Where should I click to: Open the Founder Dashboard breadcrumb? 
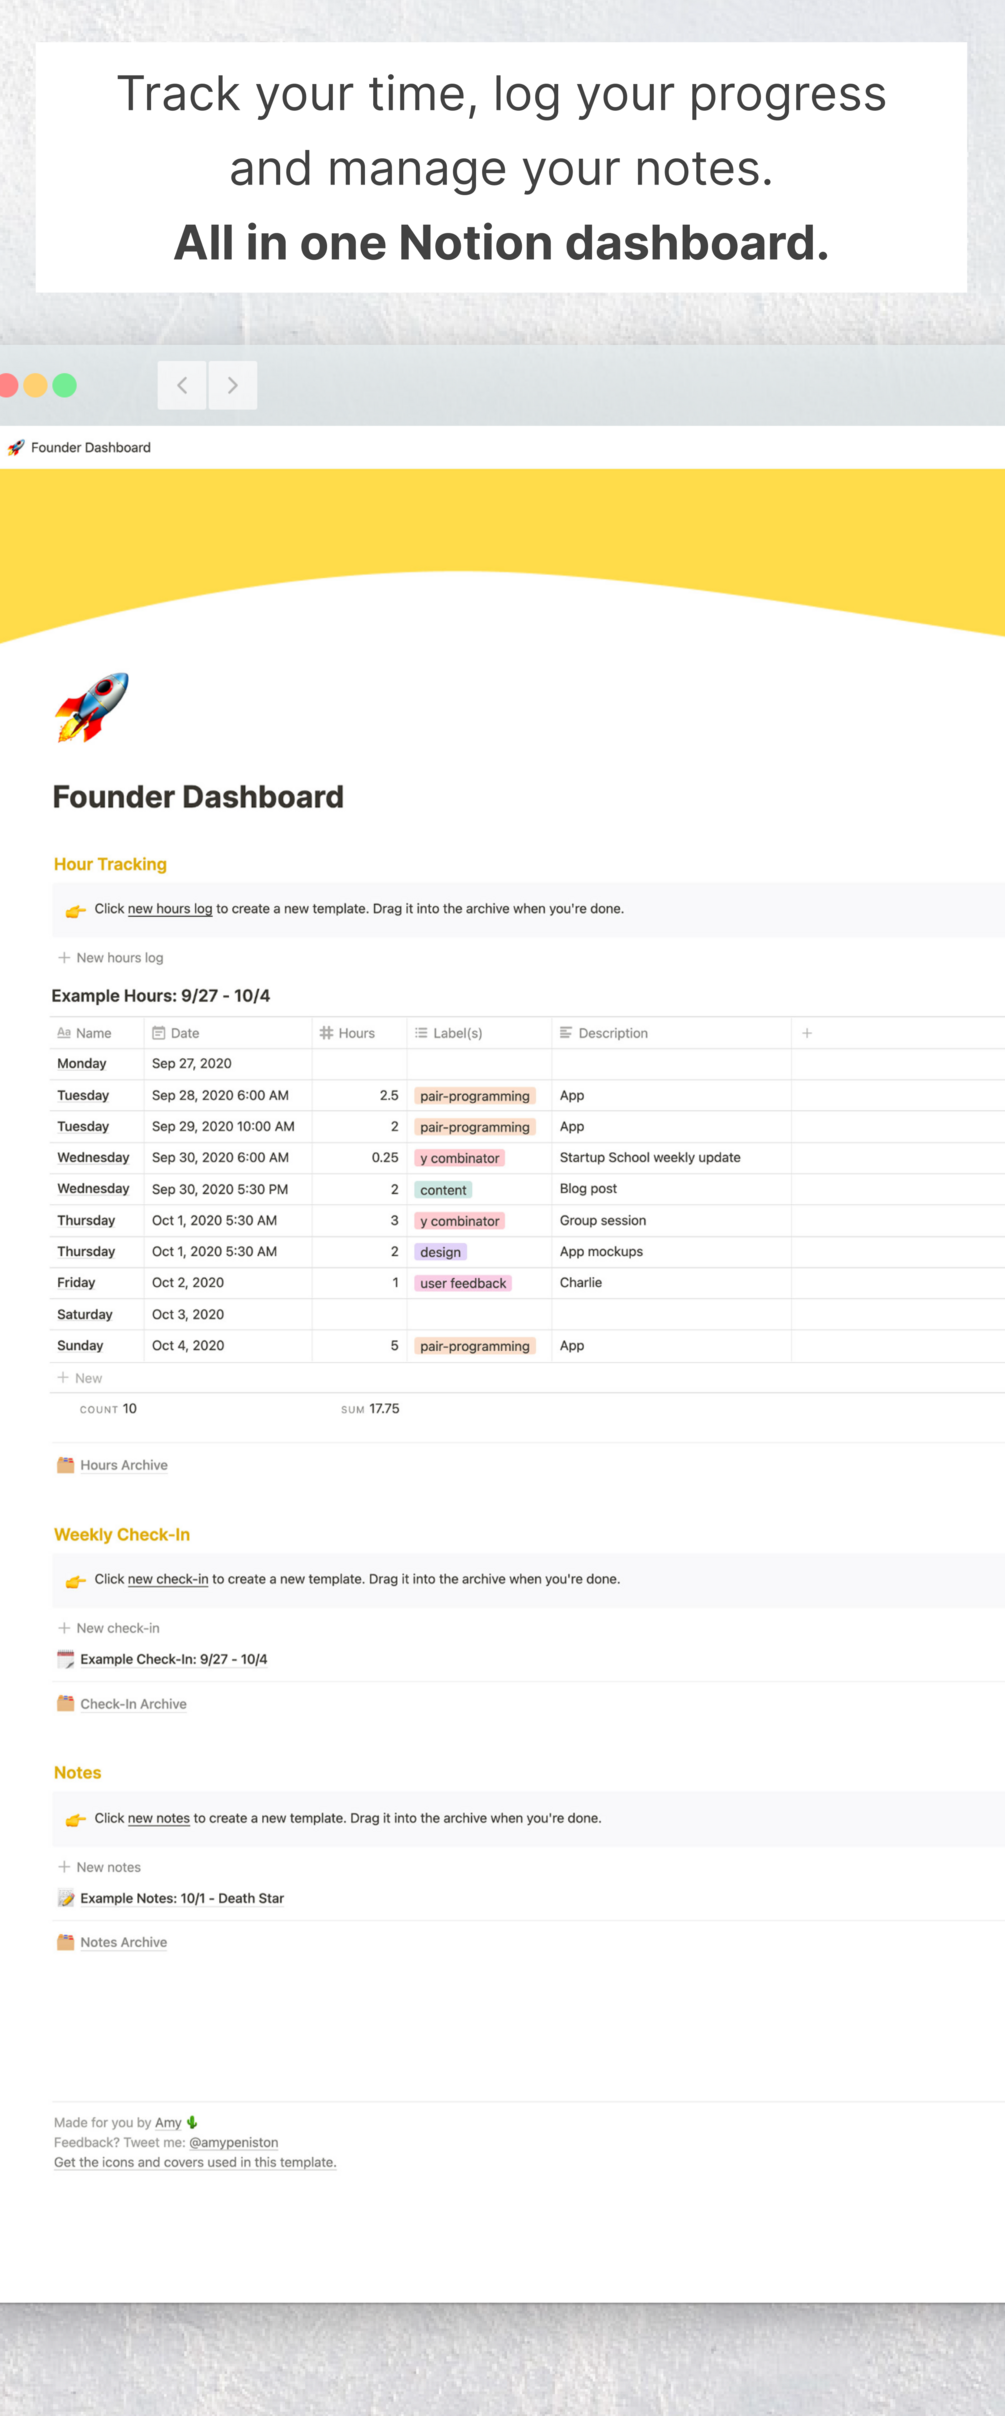(90, 448)
